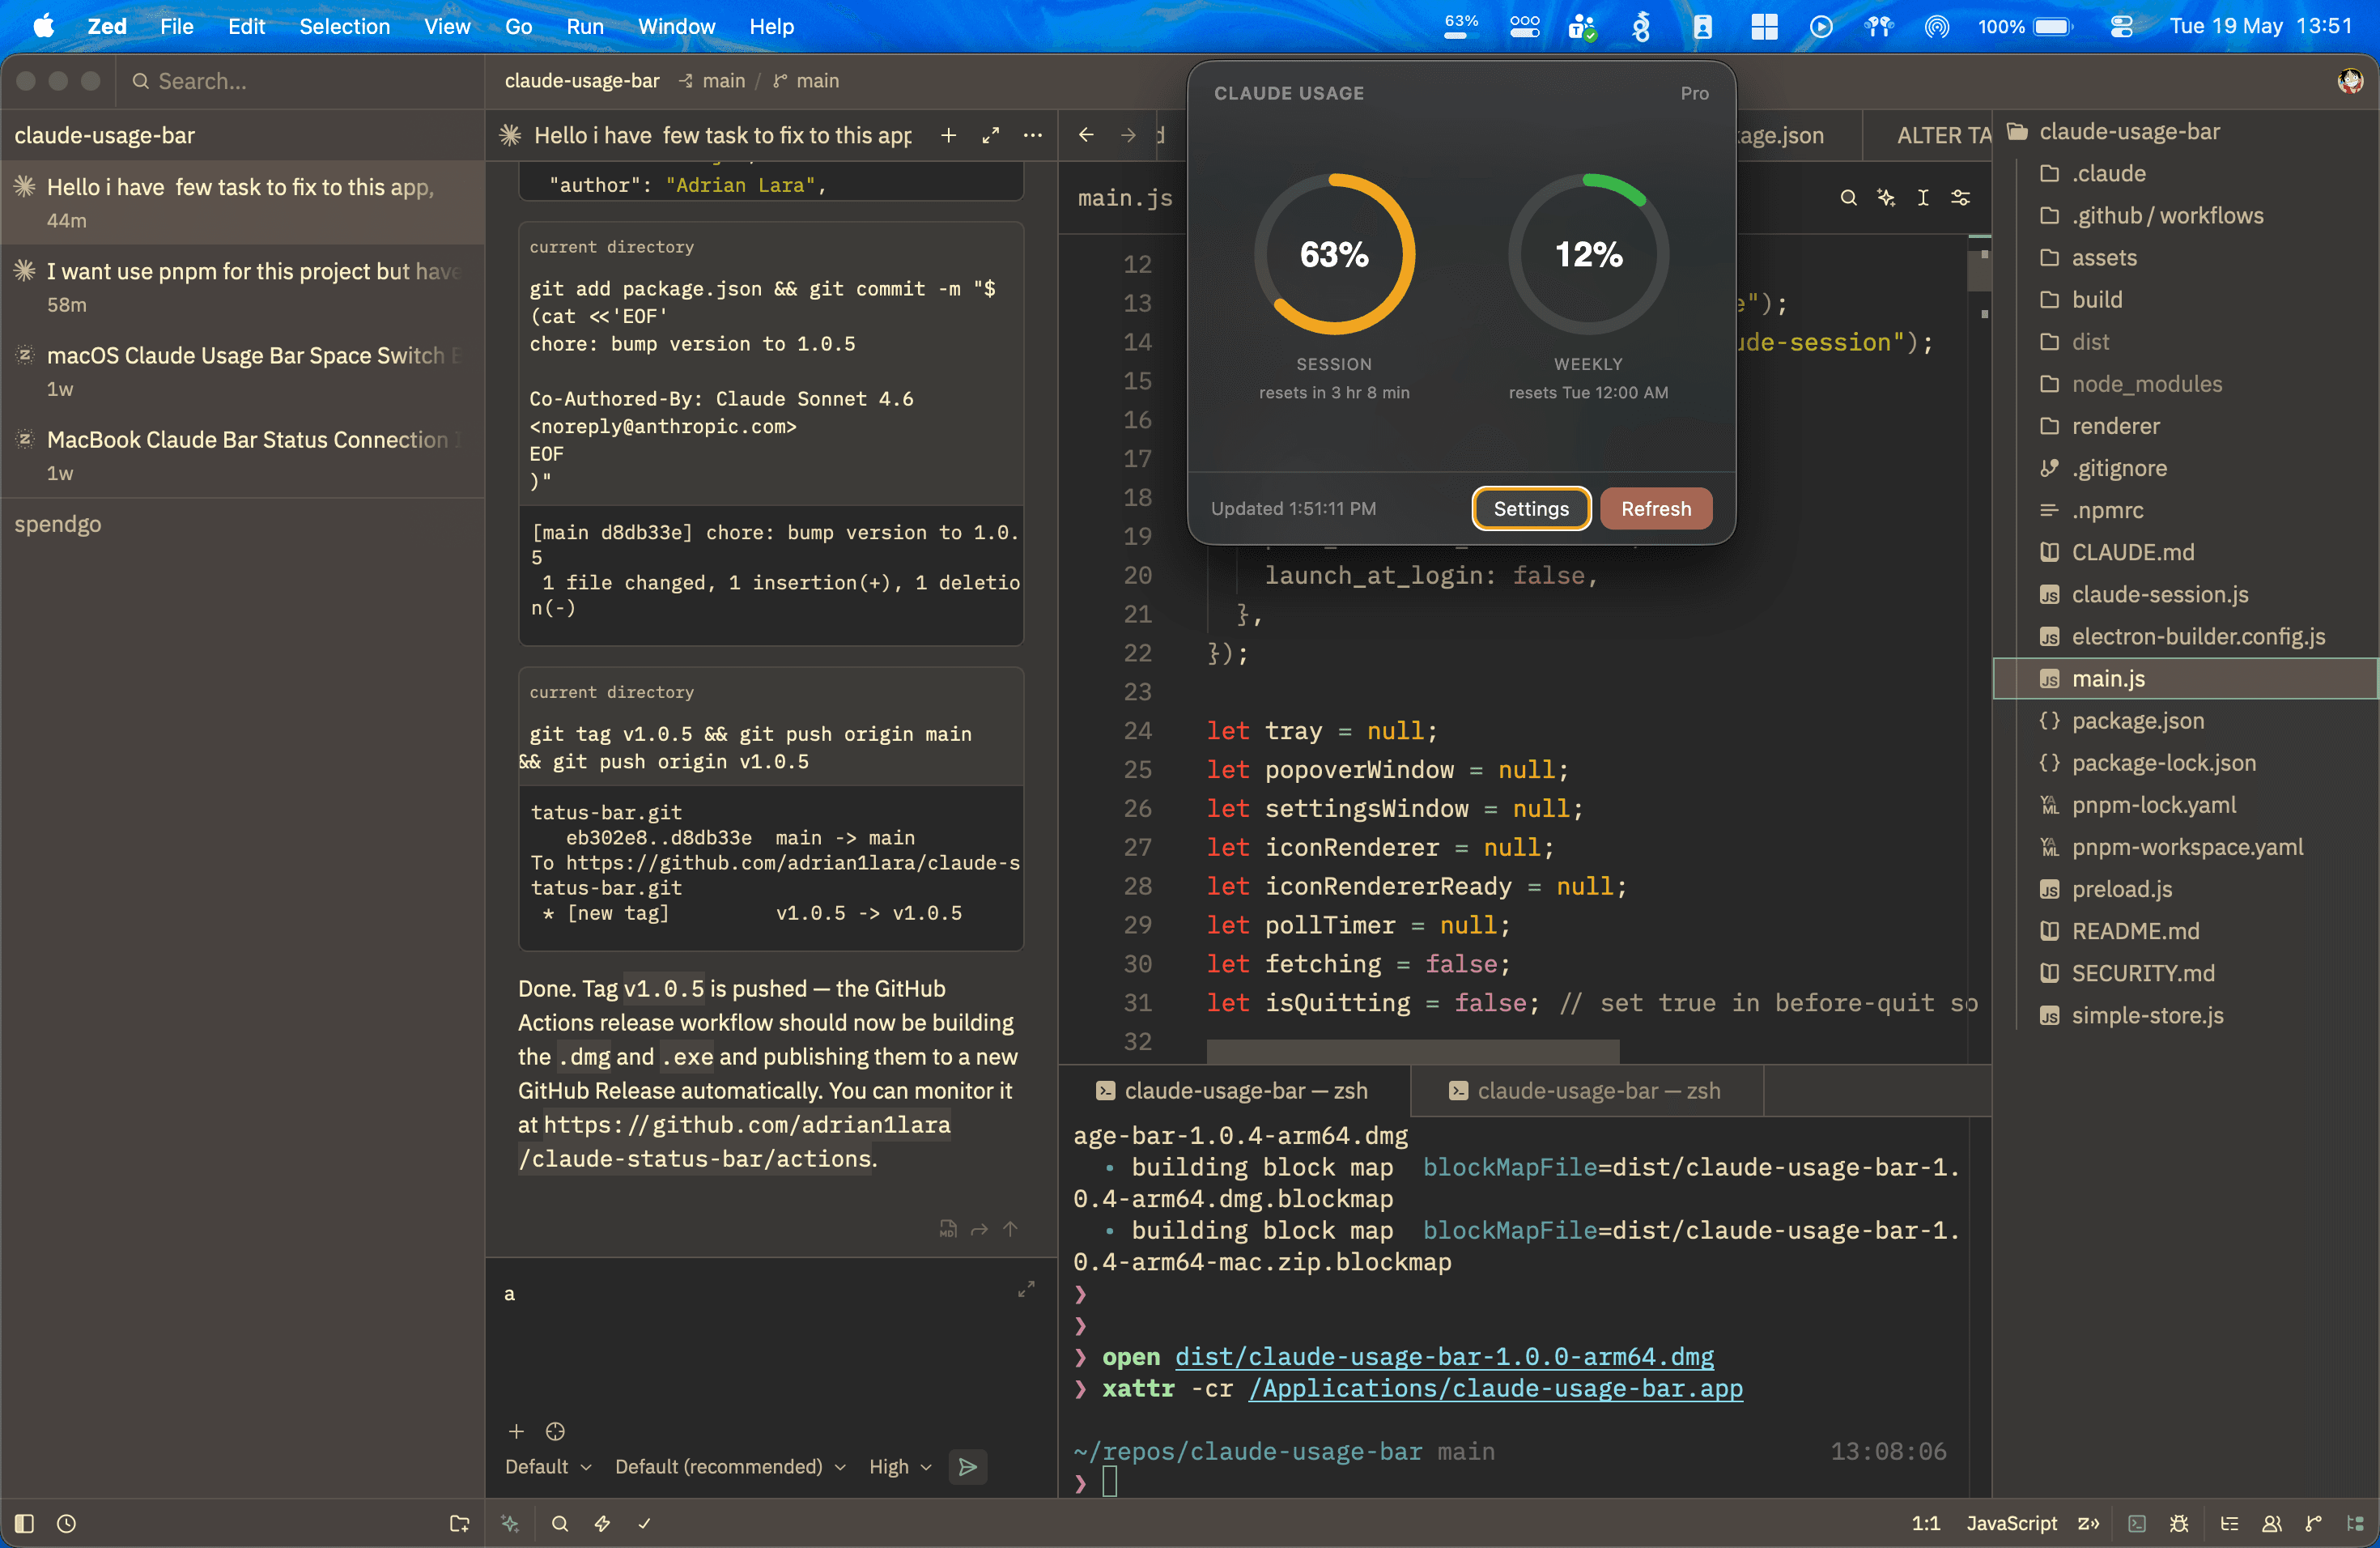
Task: Click the Zed edit prediction icon in status bar
Action: (2088, 1523)
